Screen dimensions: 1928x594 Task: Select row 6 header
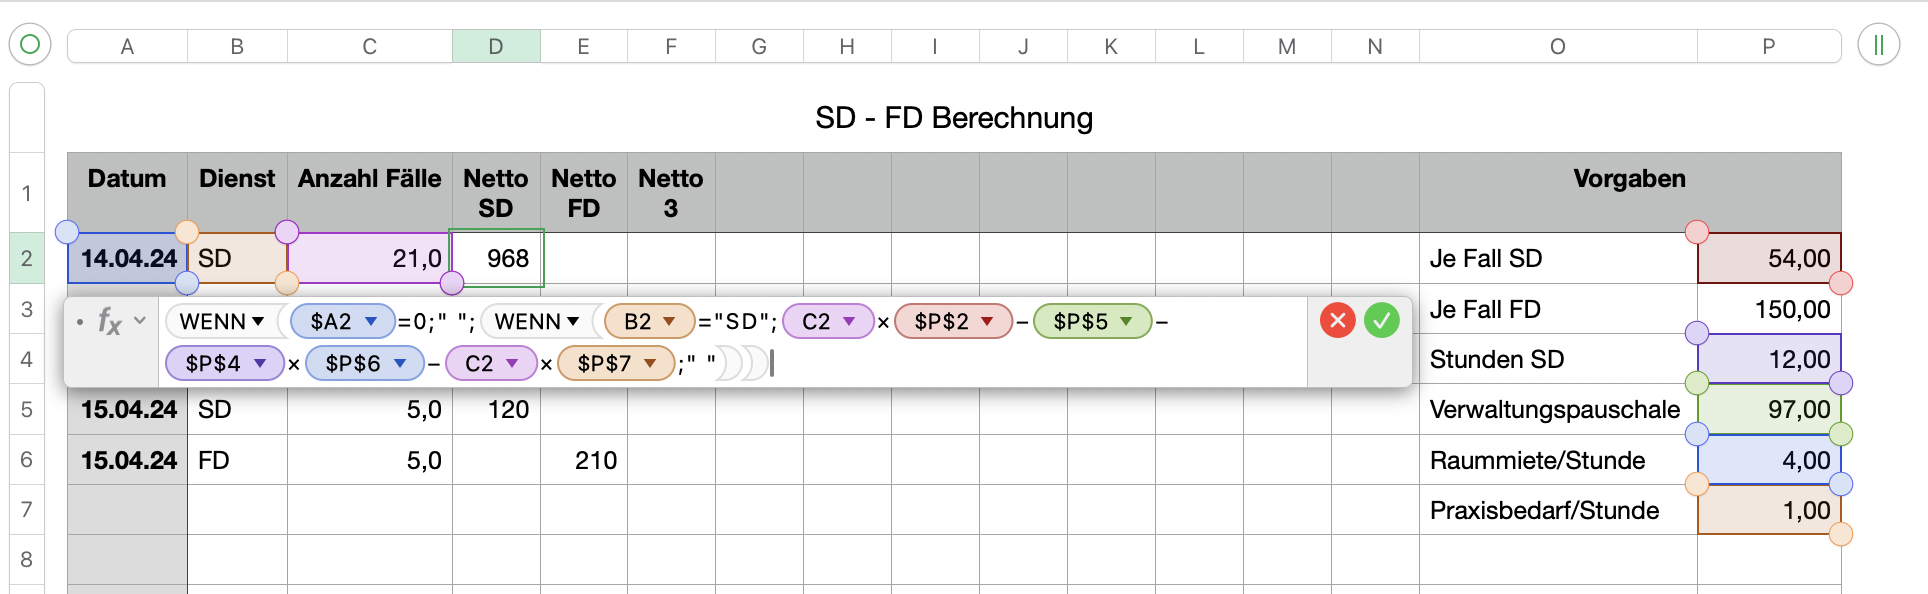point(27,460)
